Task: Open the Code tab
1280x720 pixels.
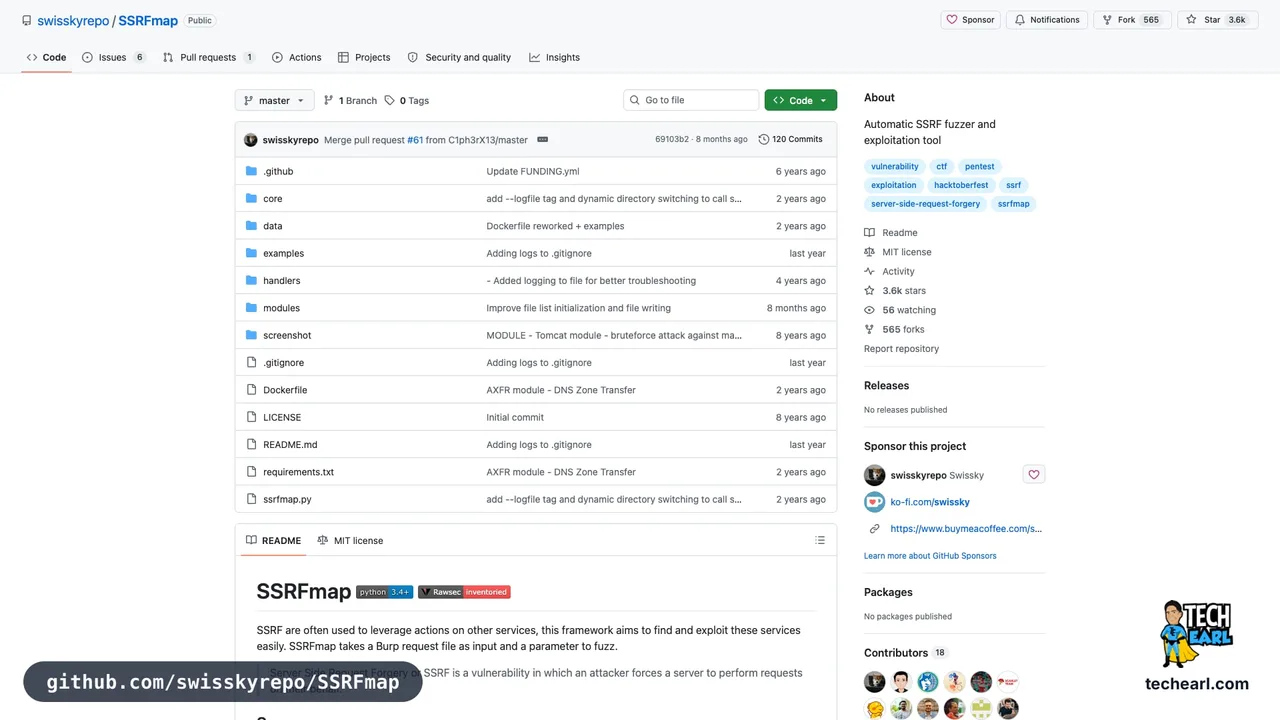Action: 46,57
